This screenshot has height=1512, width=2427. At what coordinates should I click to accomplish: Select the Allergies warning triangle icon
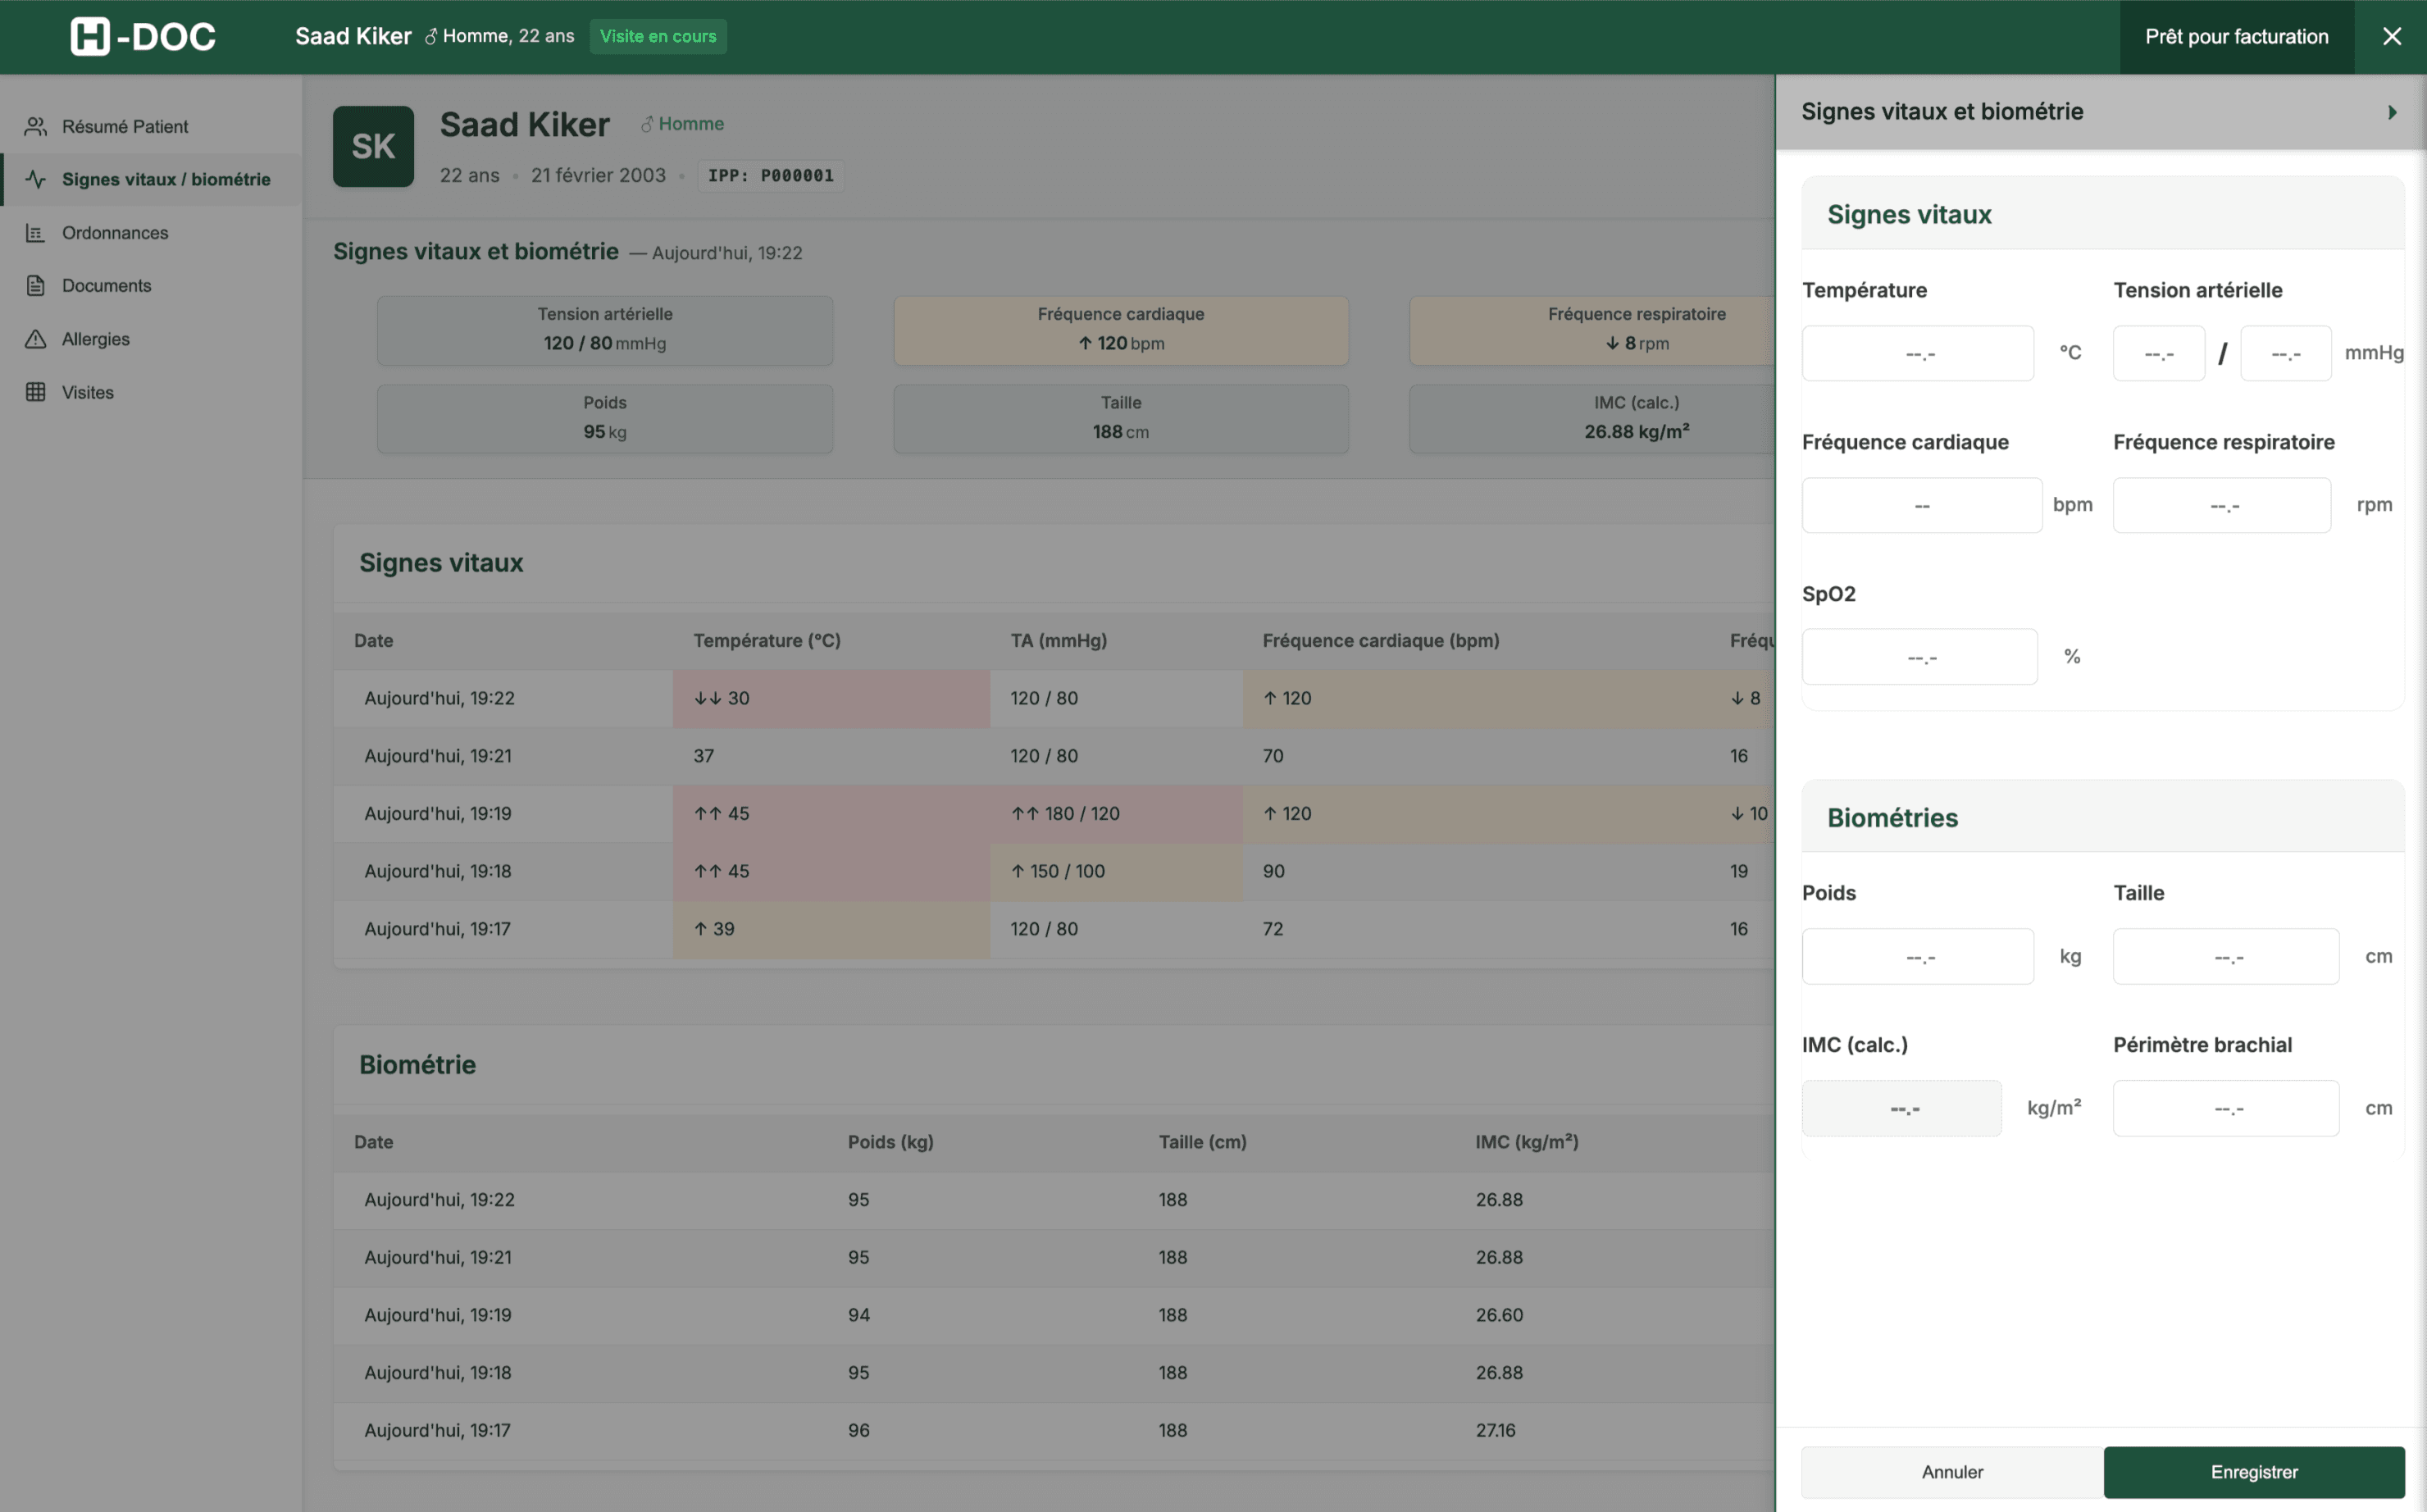click(36, 338)
